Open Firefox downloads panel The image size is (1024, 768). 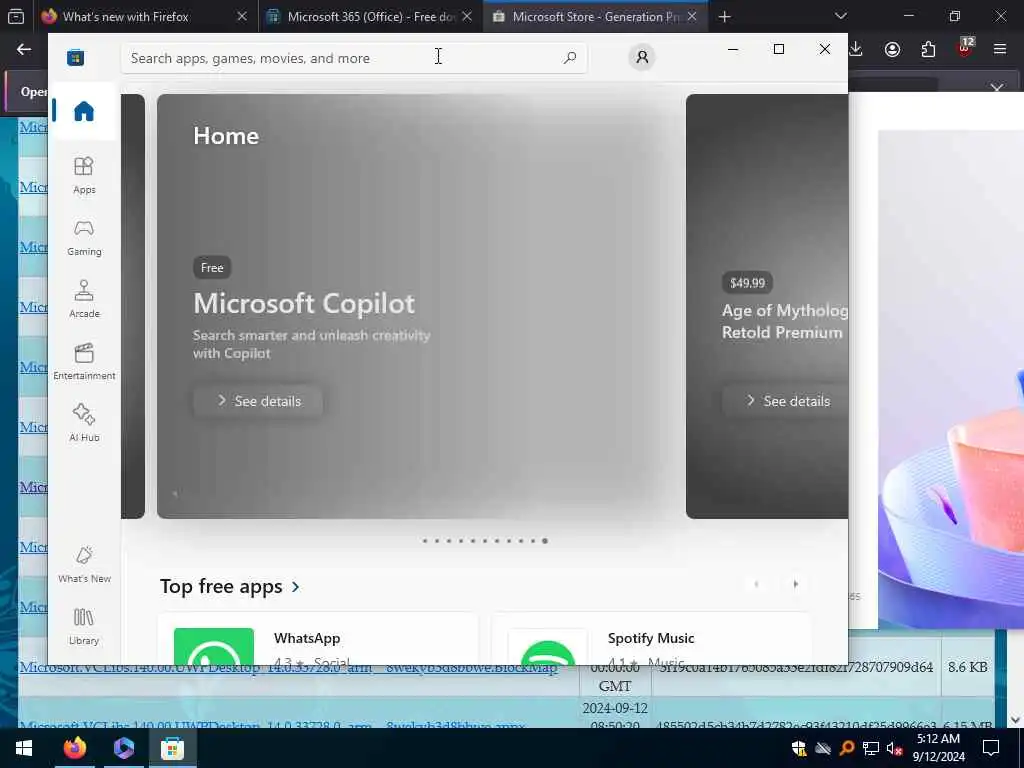pos(856,49)
